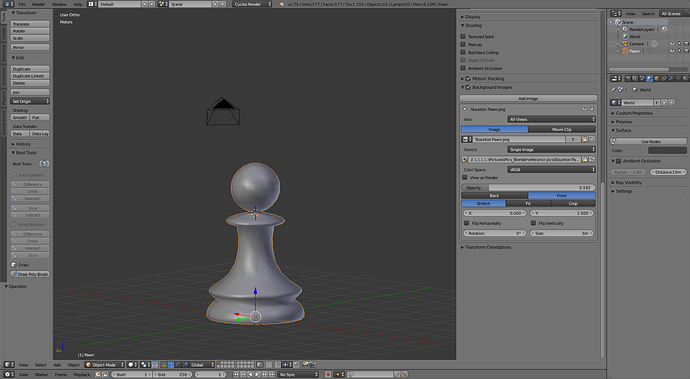Click the Properties editor type icon
This screenshot has height=379, width=690.
616,78
